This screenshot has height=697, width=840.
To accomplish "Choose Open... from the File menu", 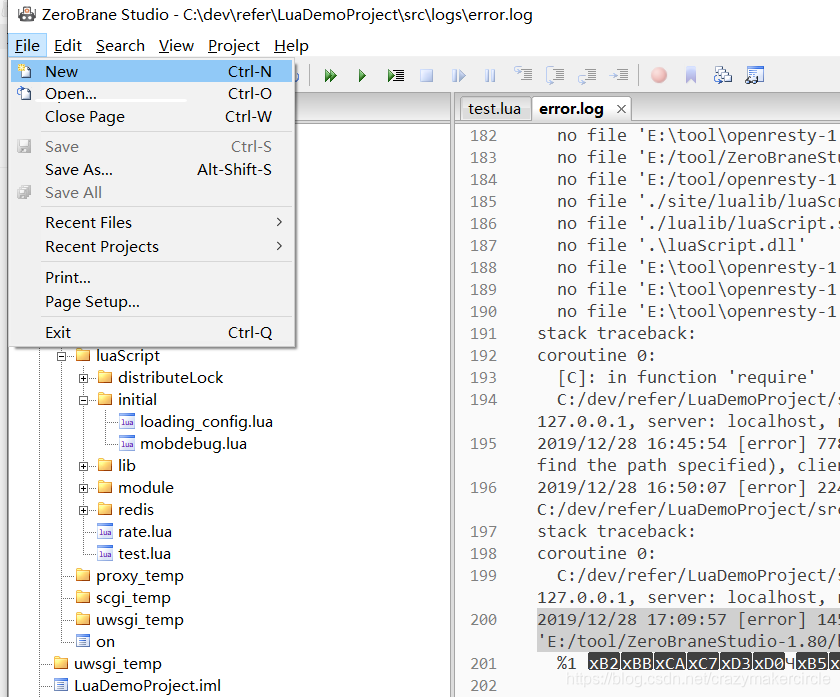I will 152,93.
